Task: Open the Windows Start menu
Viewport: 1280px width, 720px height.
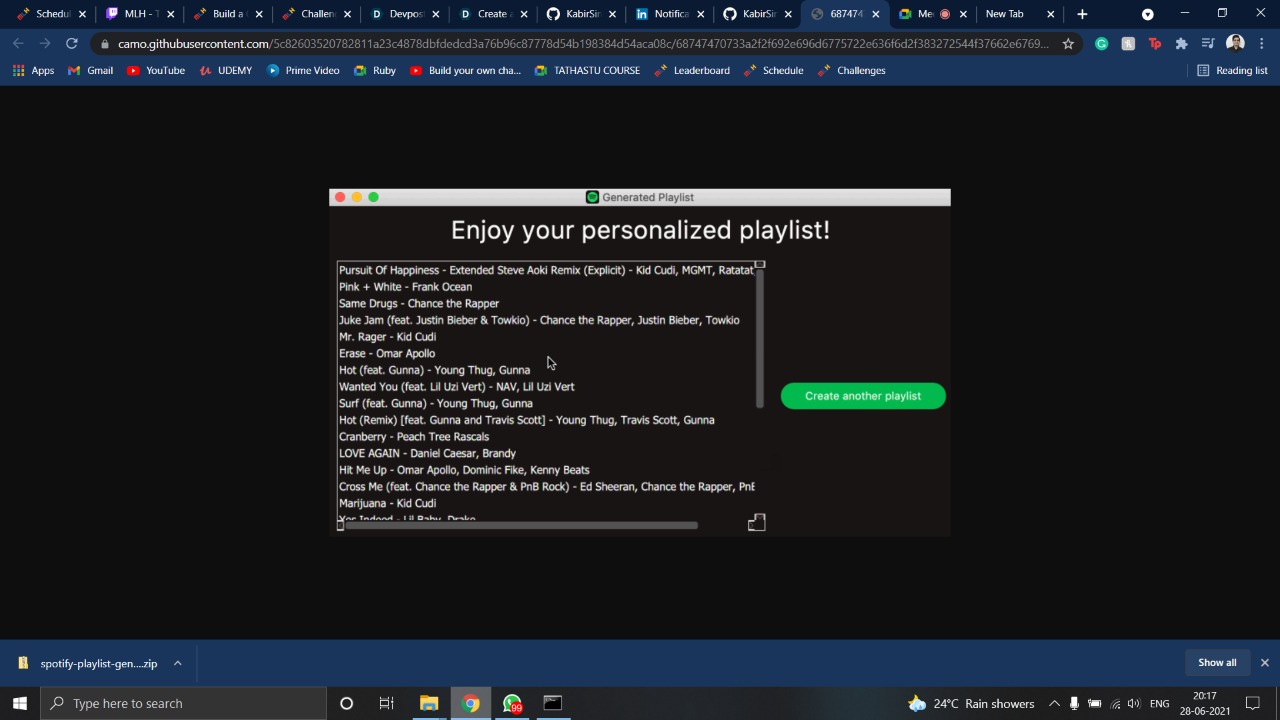Action: [20, 703]
